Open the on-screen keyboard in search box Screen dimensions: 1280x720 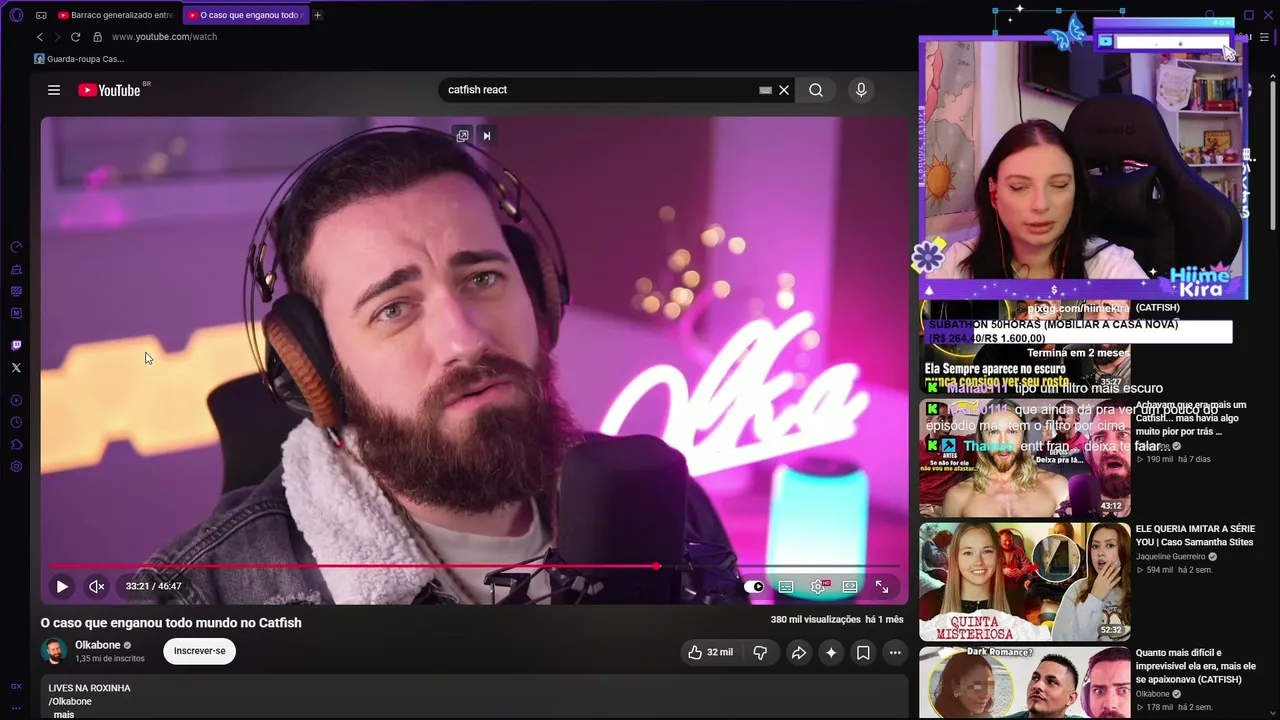pyautogui.click(x=765, y=90)
